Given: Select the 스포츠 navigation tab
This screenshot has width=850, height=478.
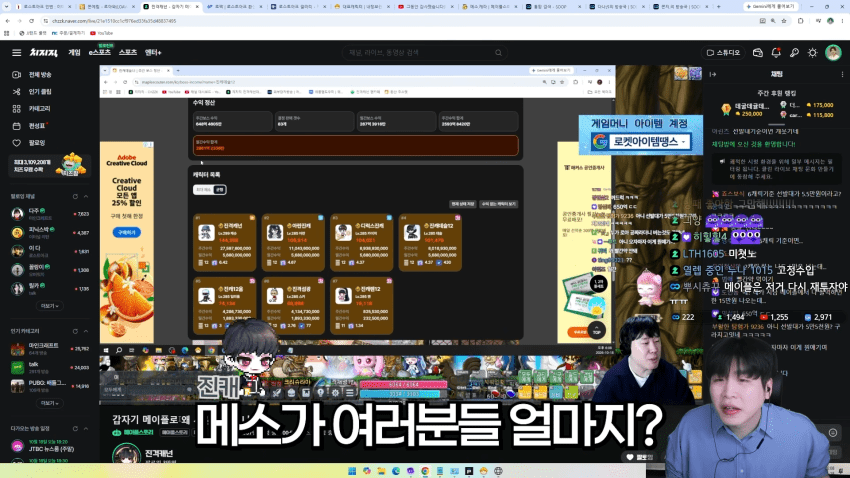Looking at the screenshot, I should click(x=128, y=53).
